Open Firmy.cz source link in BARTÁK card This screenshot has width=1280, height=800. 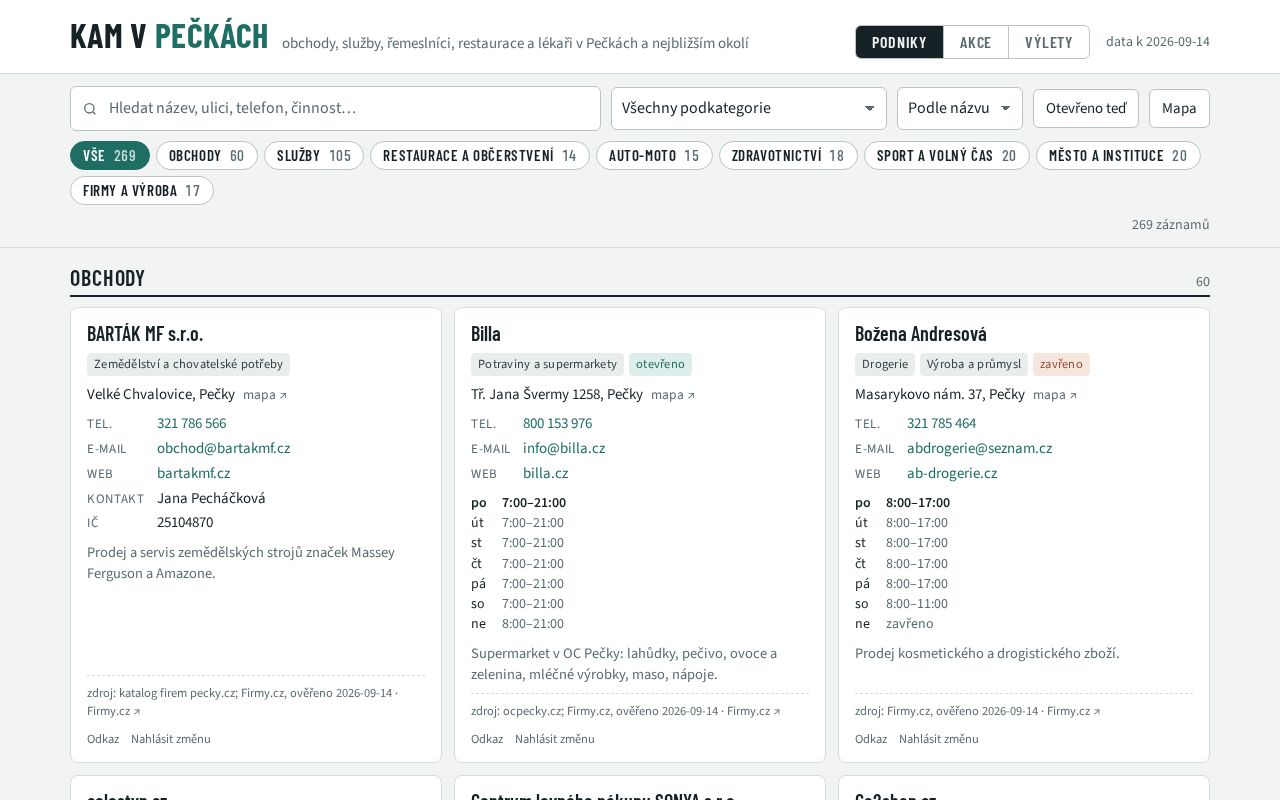114,711
